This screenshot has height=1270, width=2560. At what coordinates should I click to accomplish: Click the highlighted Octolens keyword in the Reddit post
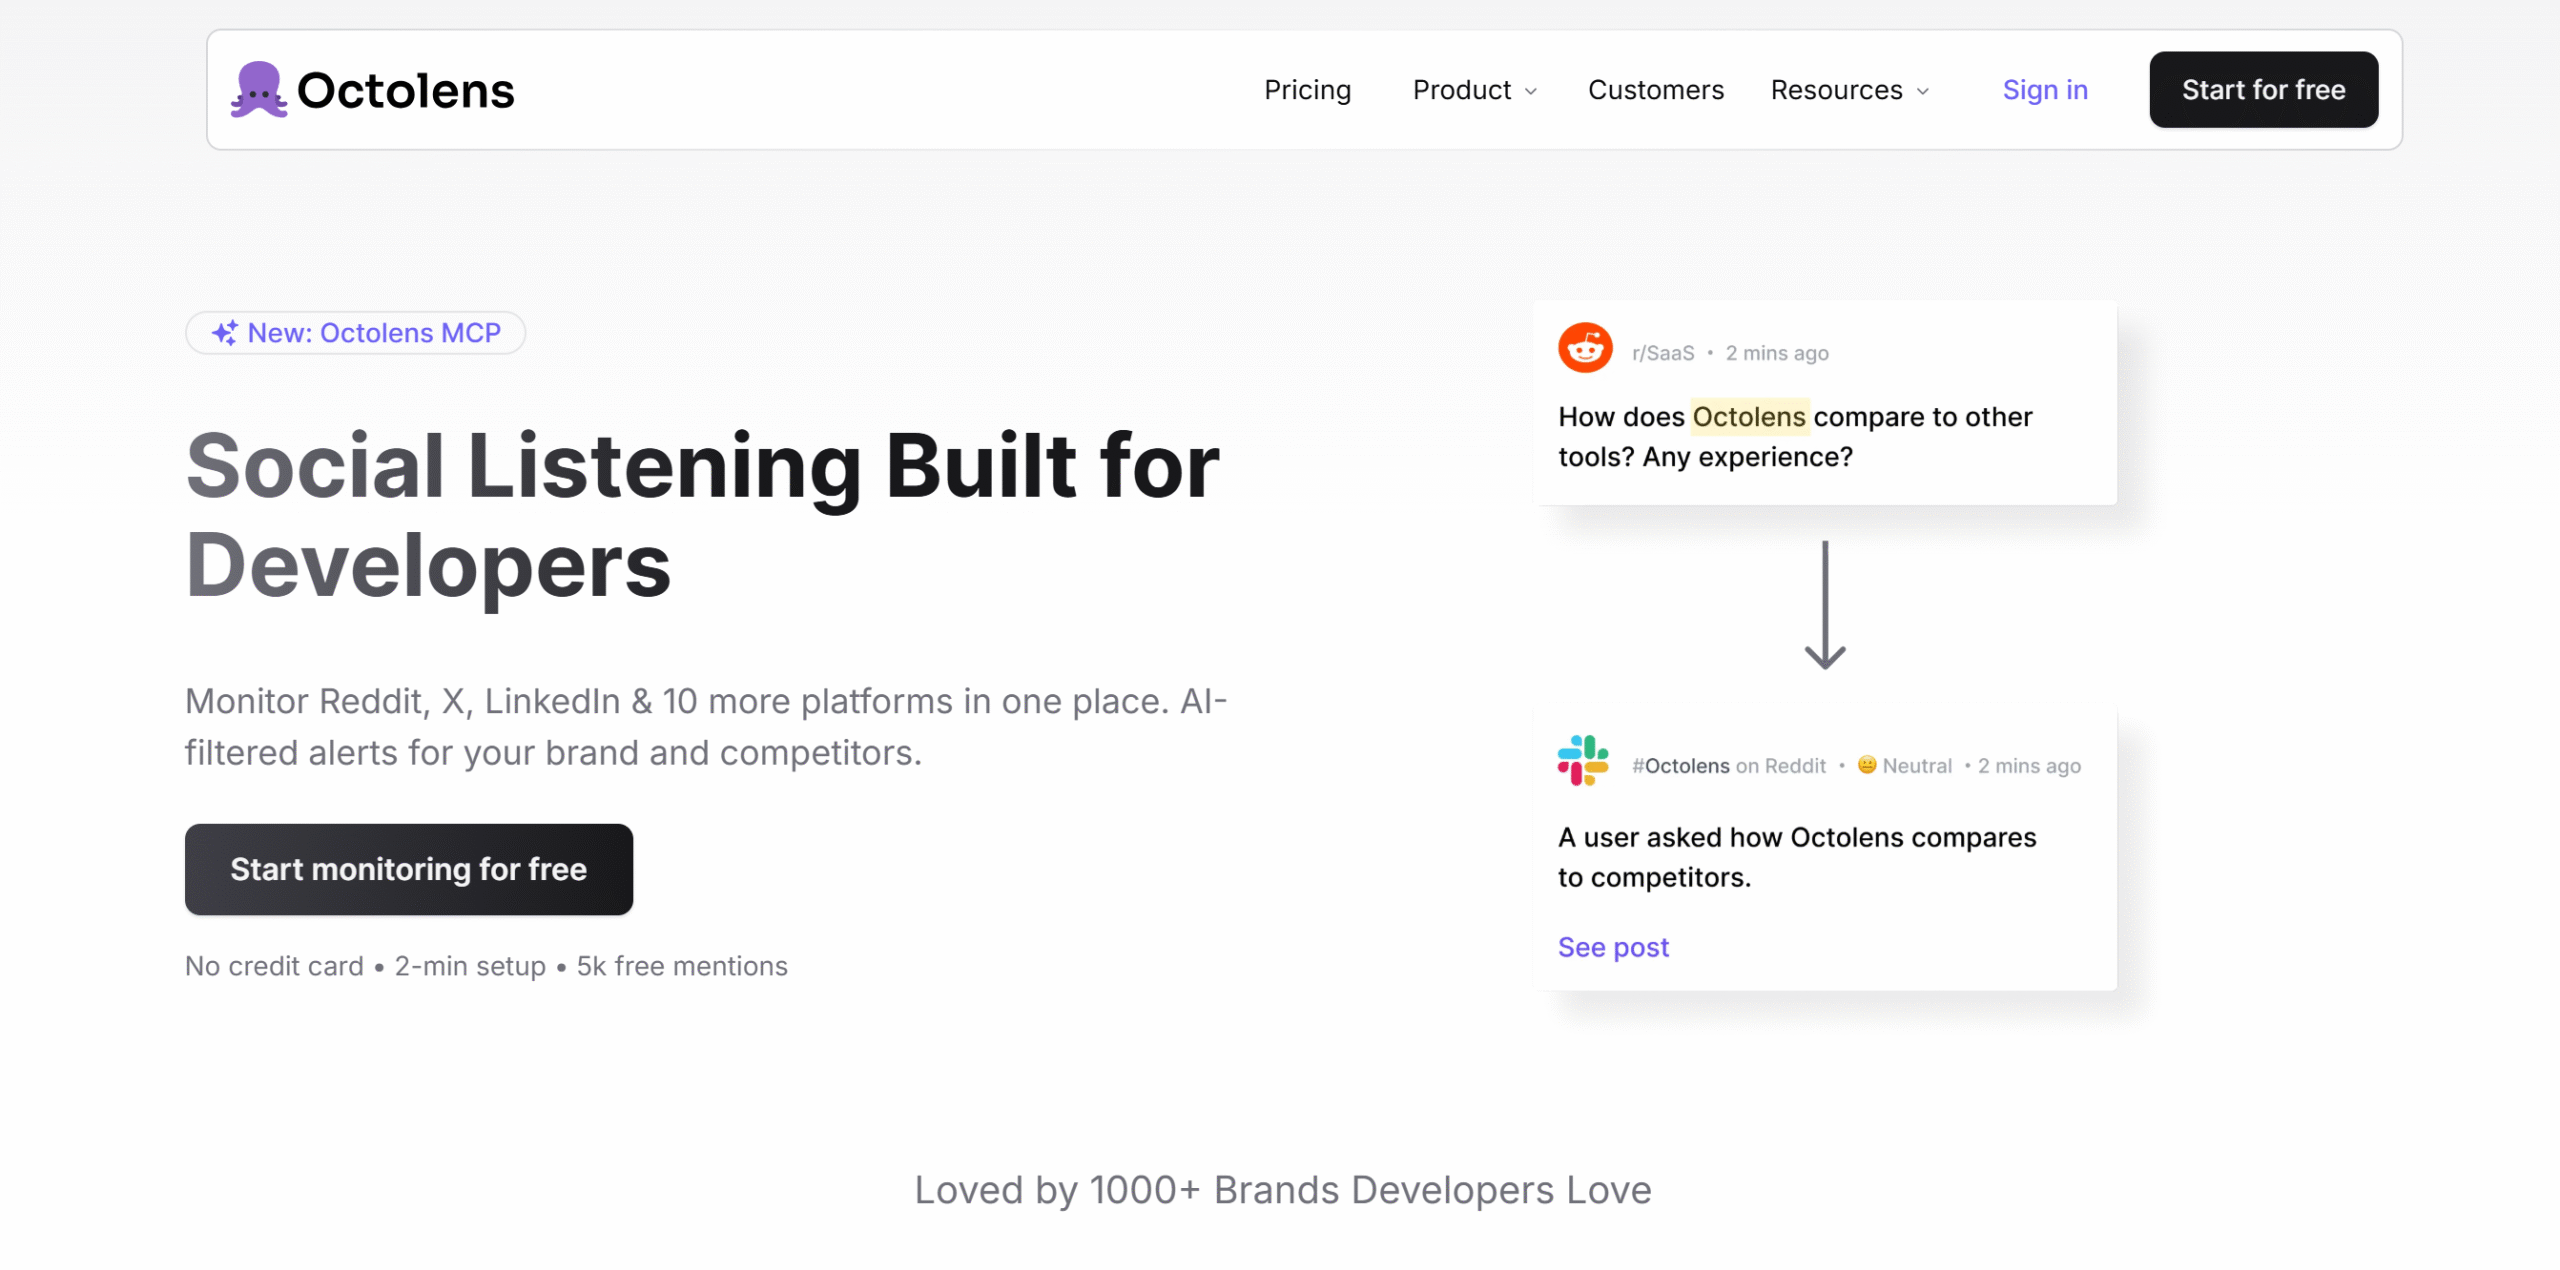click(x=1749, y=417)
